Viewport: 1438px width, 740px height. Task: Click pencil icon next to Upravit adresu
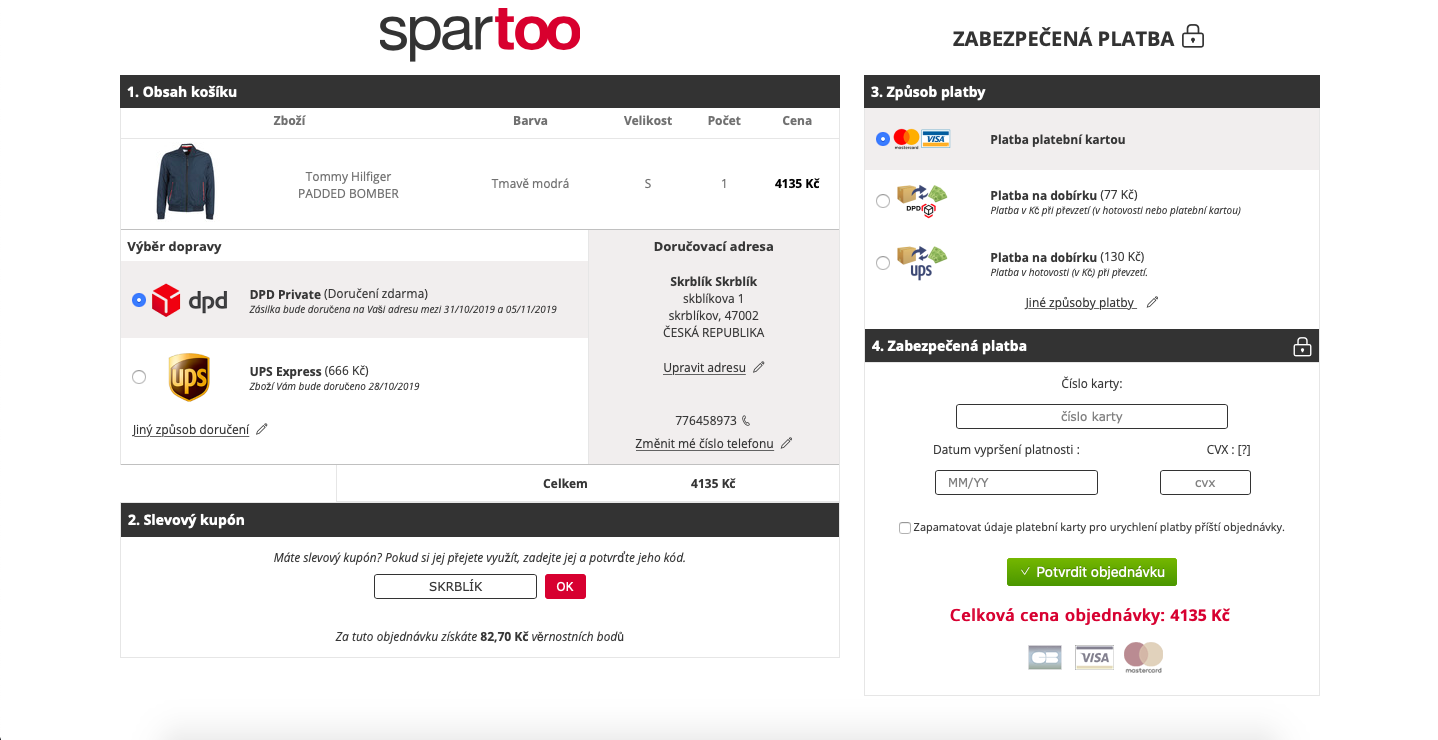[759, 367]
